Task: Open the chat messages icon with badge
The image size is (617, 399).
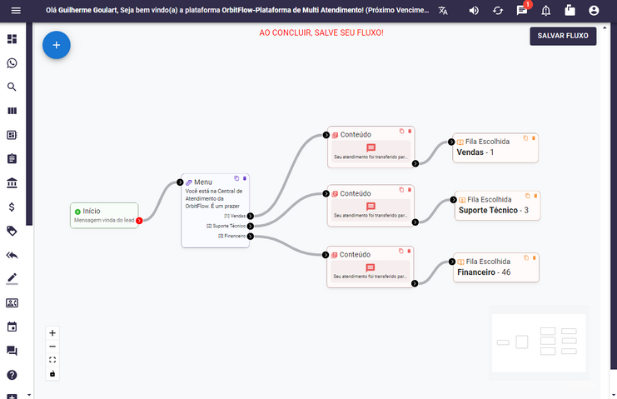Action: pyautogui.click(x=522, y=11)
